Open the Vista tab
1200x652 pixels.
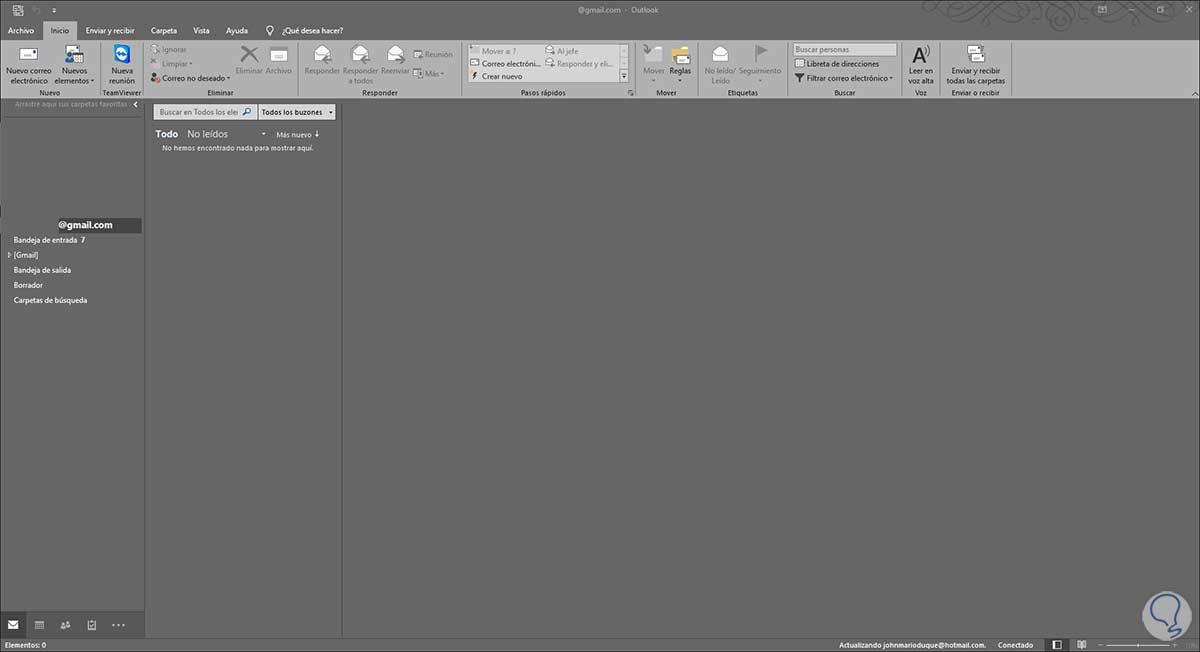(x=201, y=30)
